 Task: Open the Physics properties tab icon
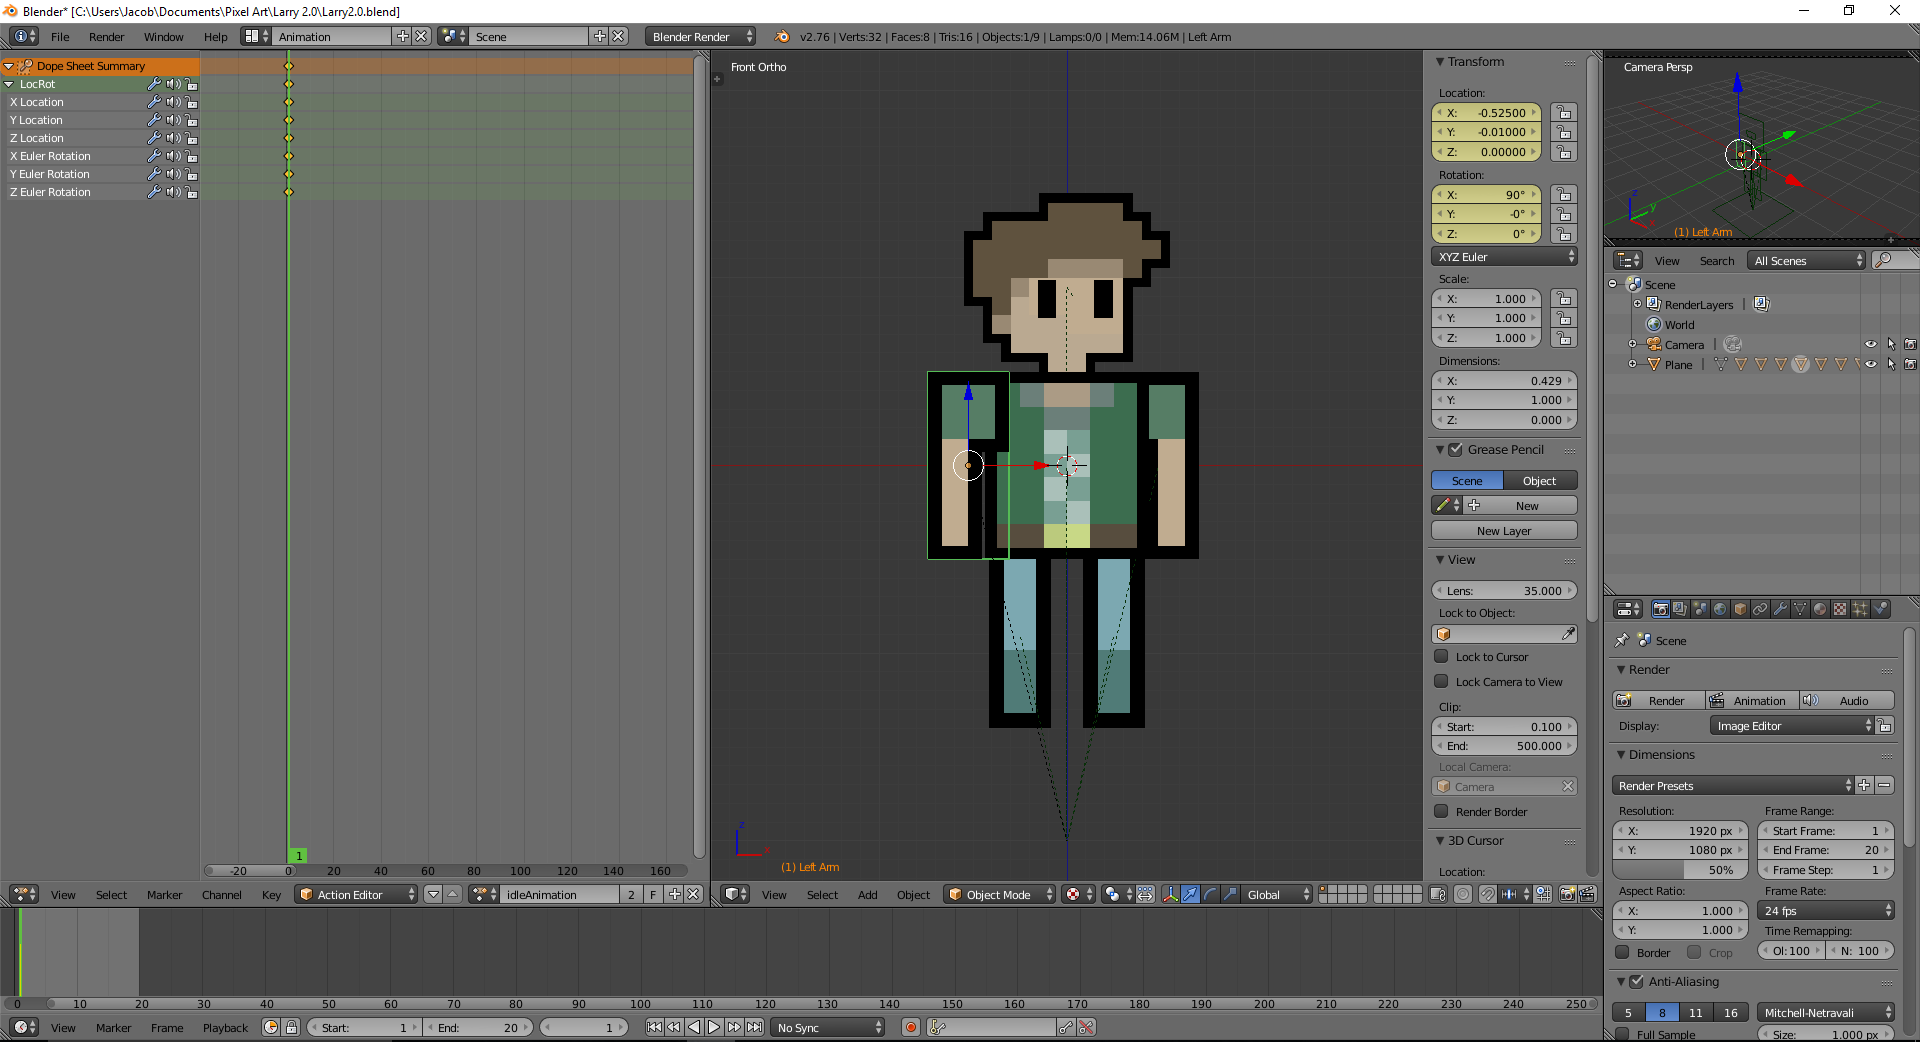click(x=1880, y=609)
